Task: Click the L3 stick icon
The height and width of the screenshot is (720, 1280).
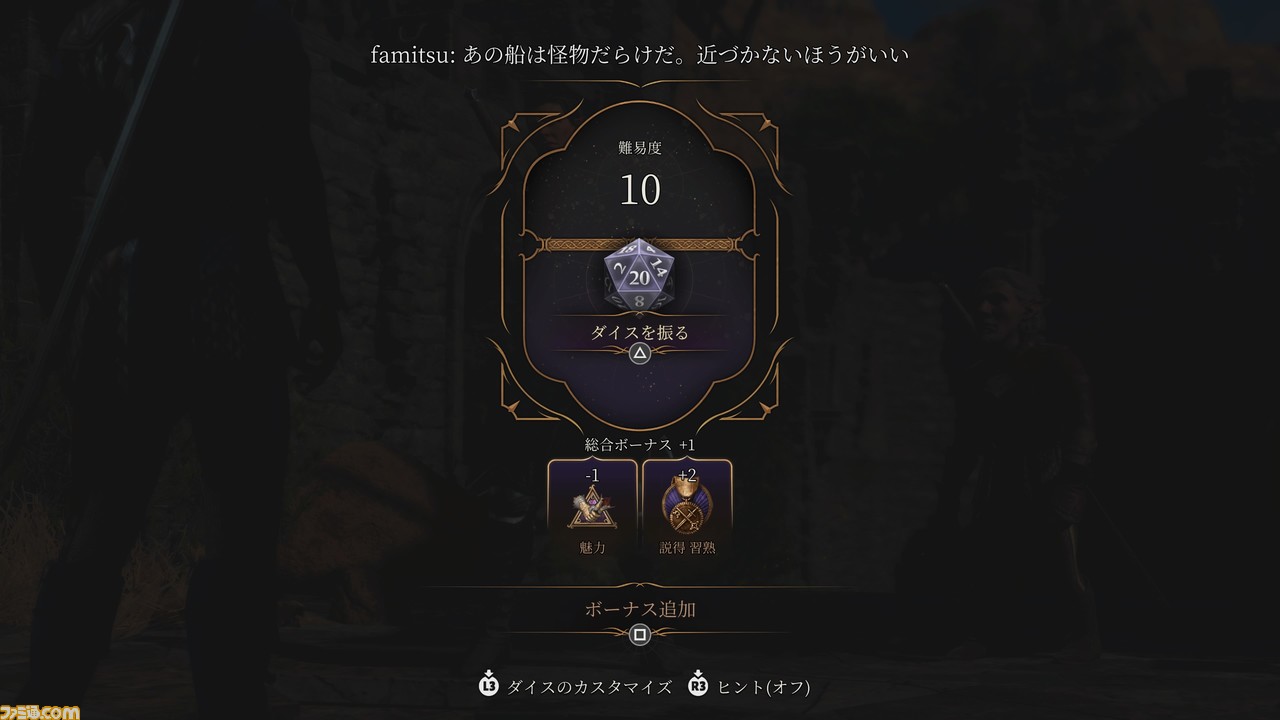Action: [488, 686]
